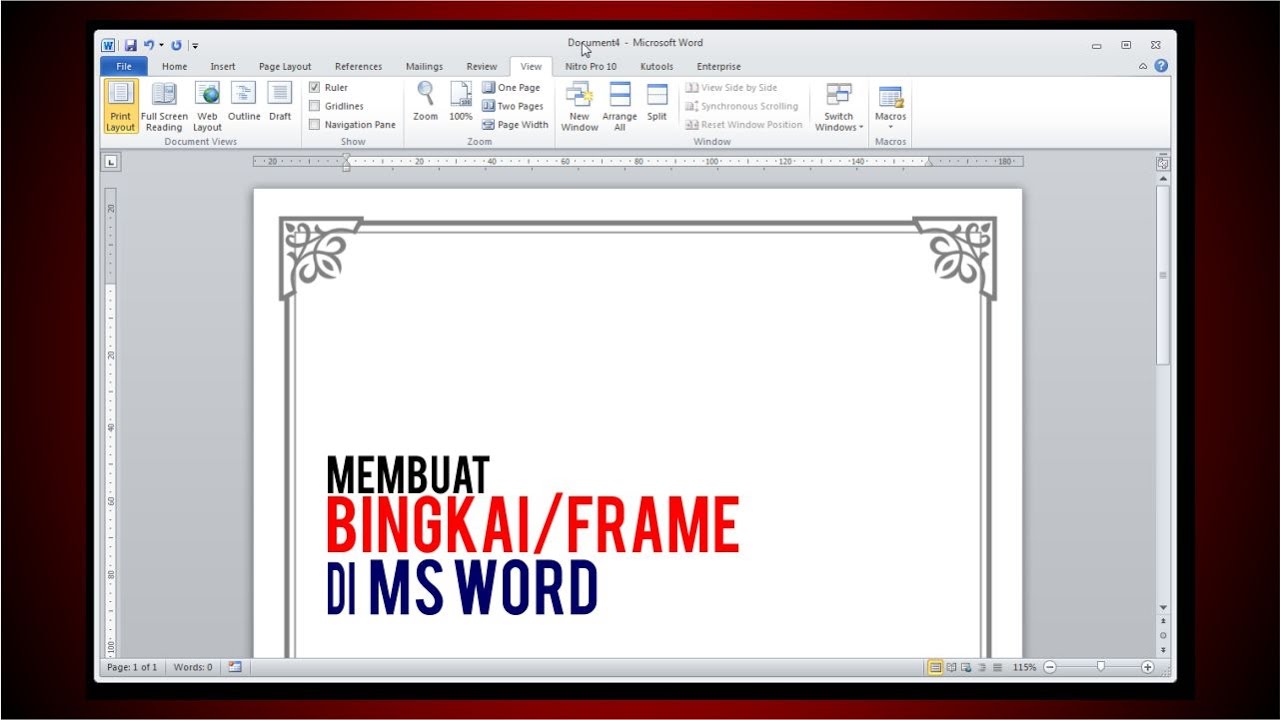The image size is (1280, 720).
Task: Arrange All open windows
Action: 620,107
